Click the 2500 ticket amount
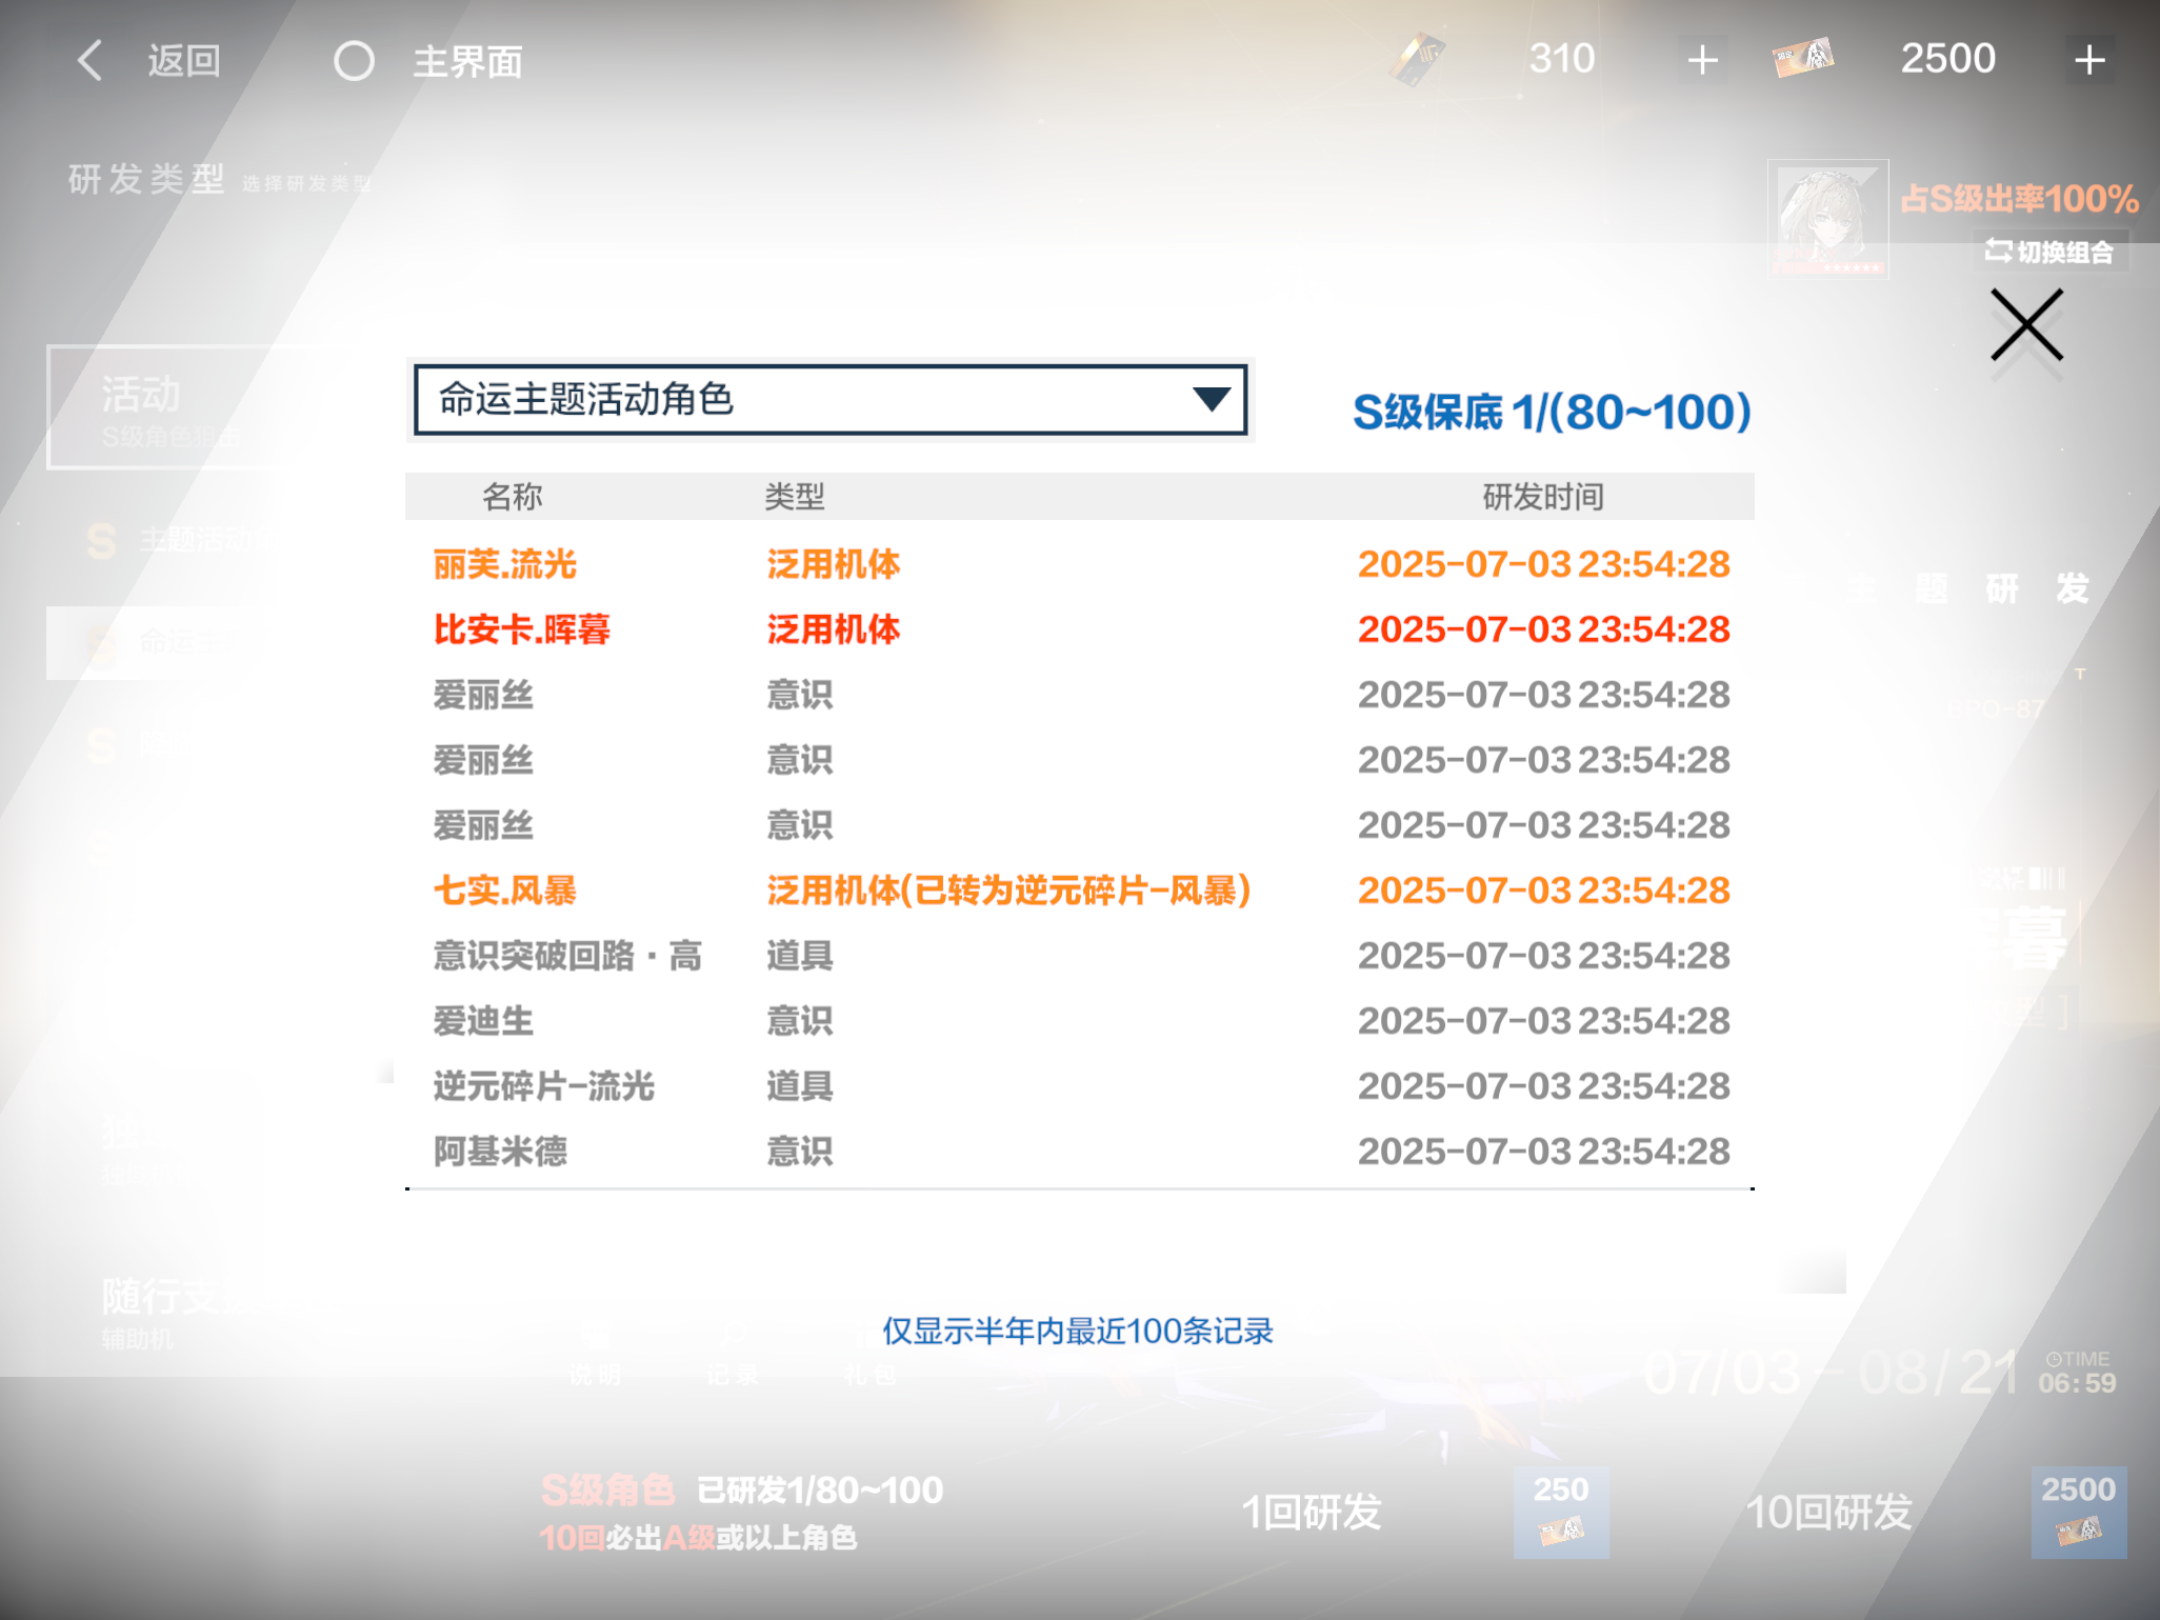Image resolution: width=2160 pixels, height=1620 pixels. point(1948,59)
